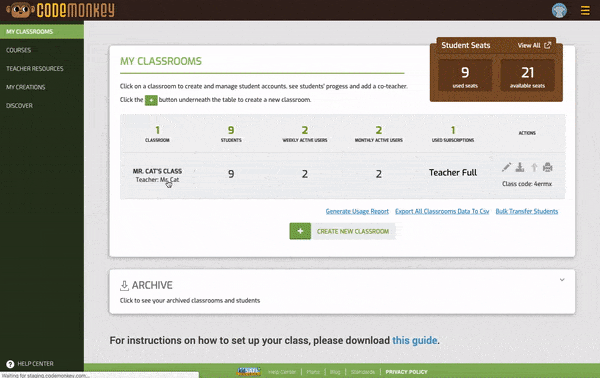Image resolution: width=600 pixels, height=378 pixels.
Task: Click the print classroom icon
Action: (548, 167)
